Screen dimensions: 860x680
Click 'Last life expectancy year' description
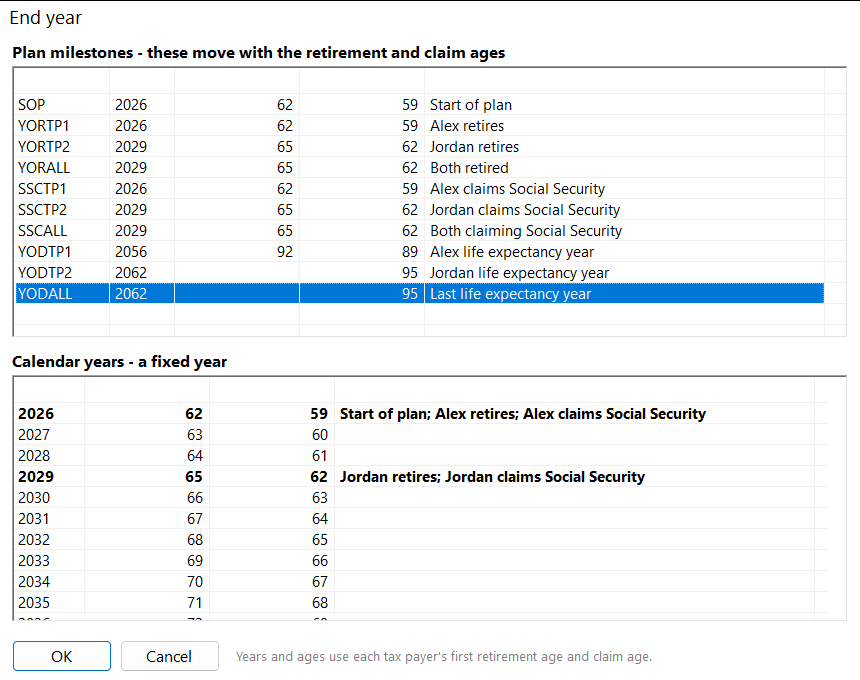point(510,293)
